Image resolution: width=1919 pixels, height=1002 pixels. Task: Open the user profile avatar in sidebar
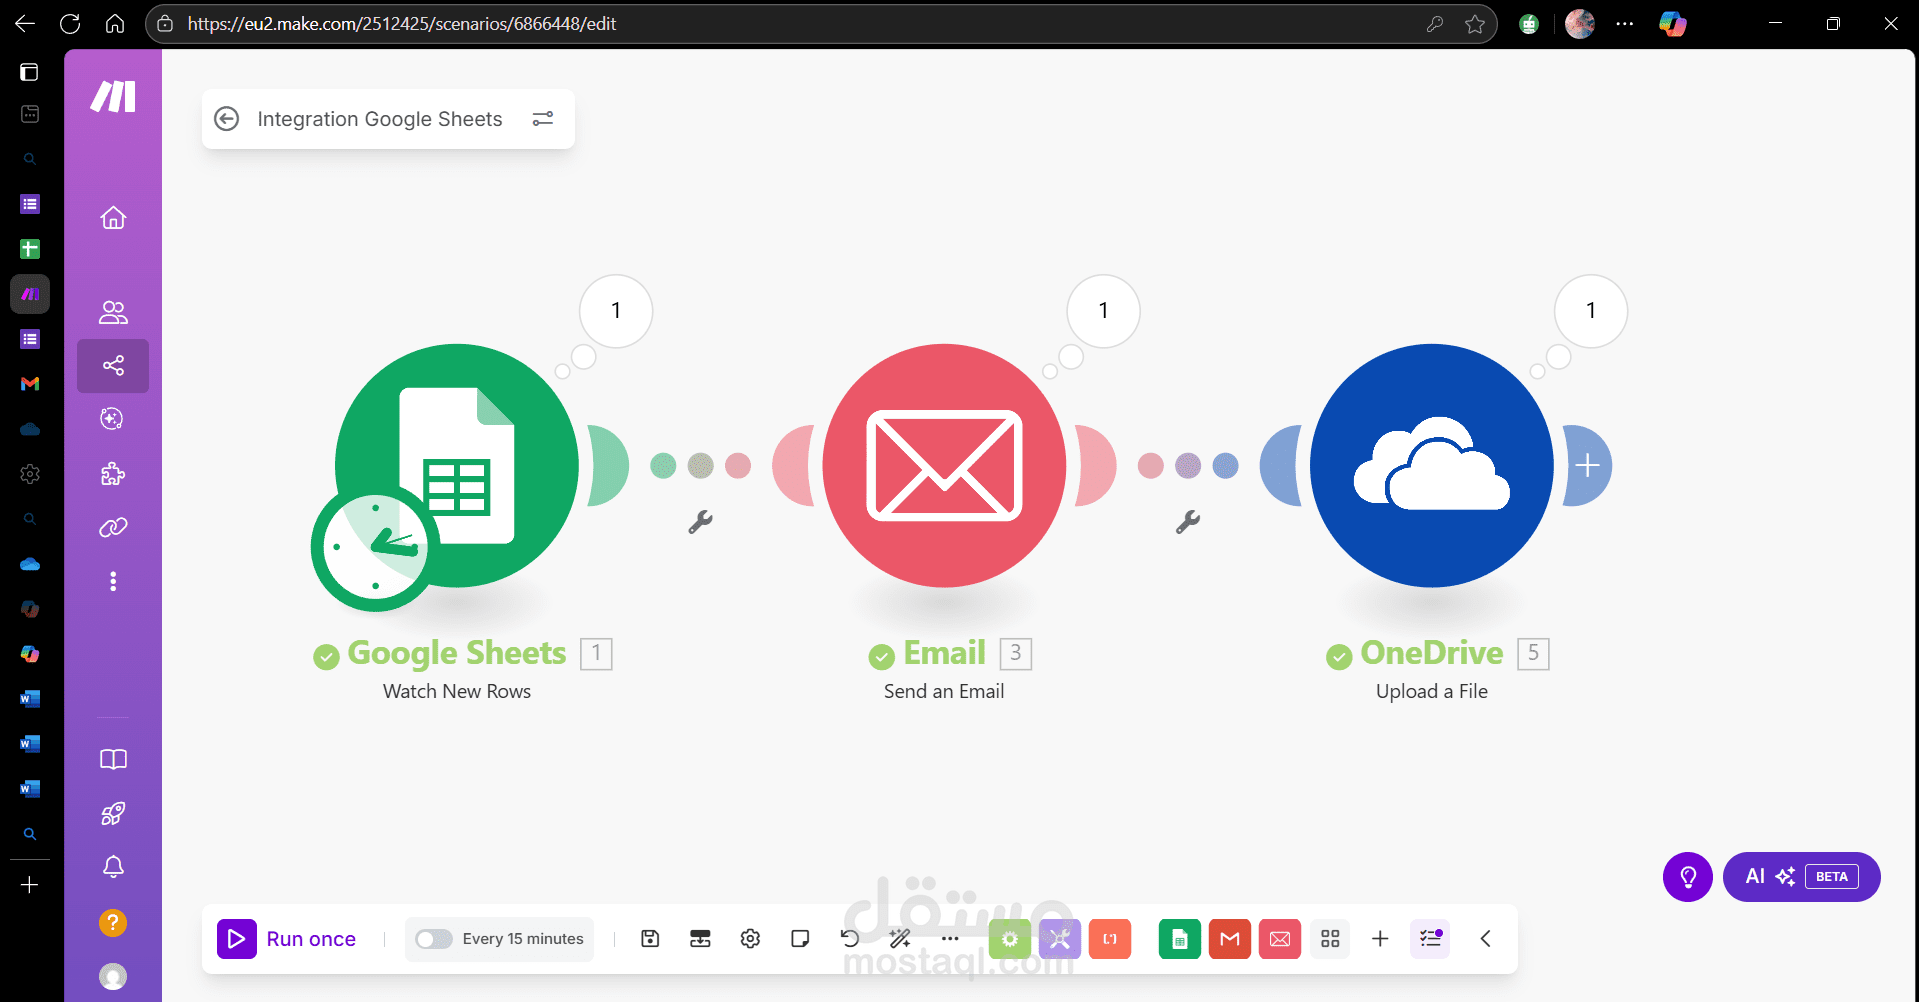[x=113, y=976]
